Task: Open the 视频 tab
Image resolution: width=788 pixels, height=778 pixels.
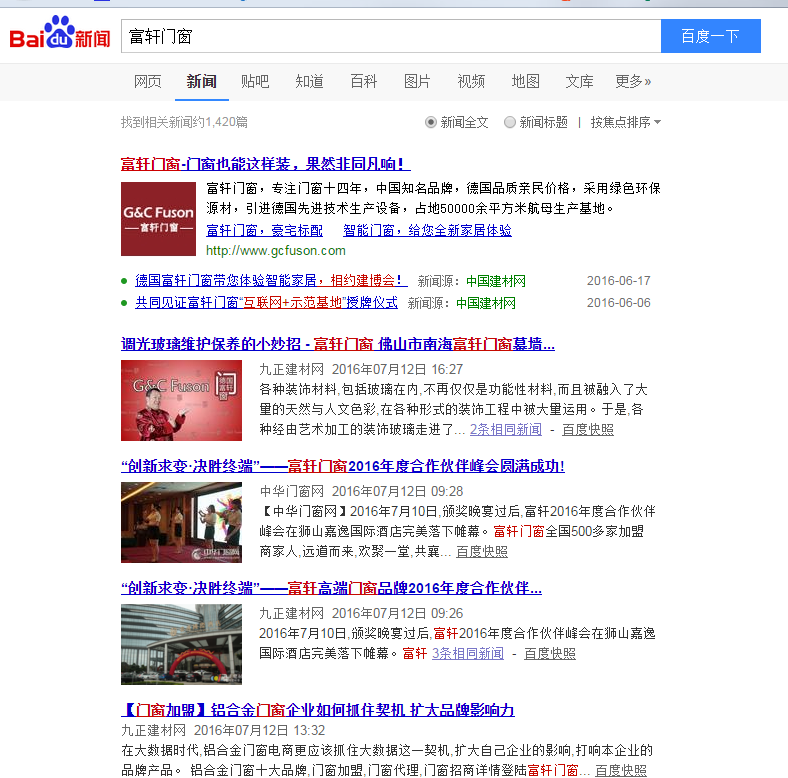Action: click(x=471, y=81)
